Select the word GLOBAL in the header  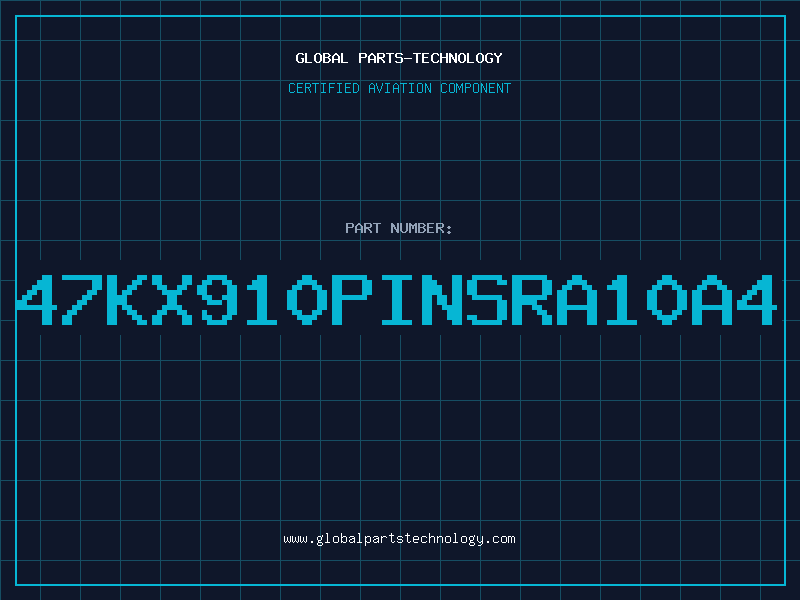pos(321,58)
